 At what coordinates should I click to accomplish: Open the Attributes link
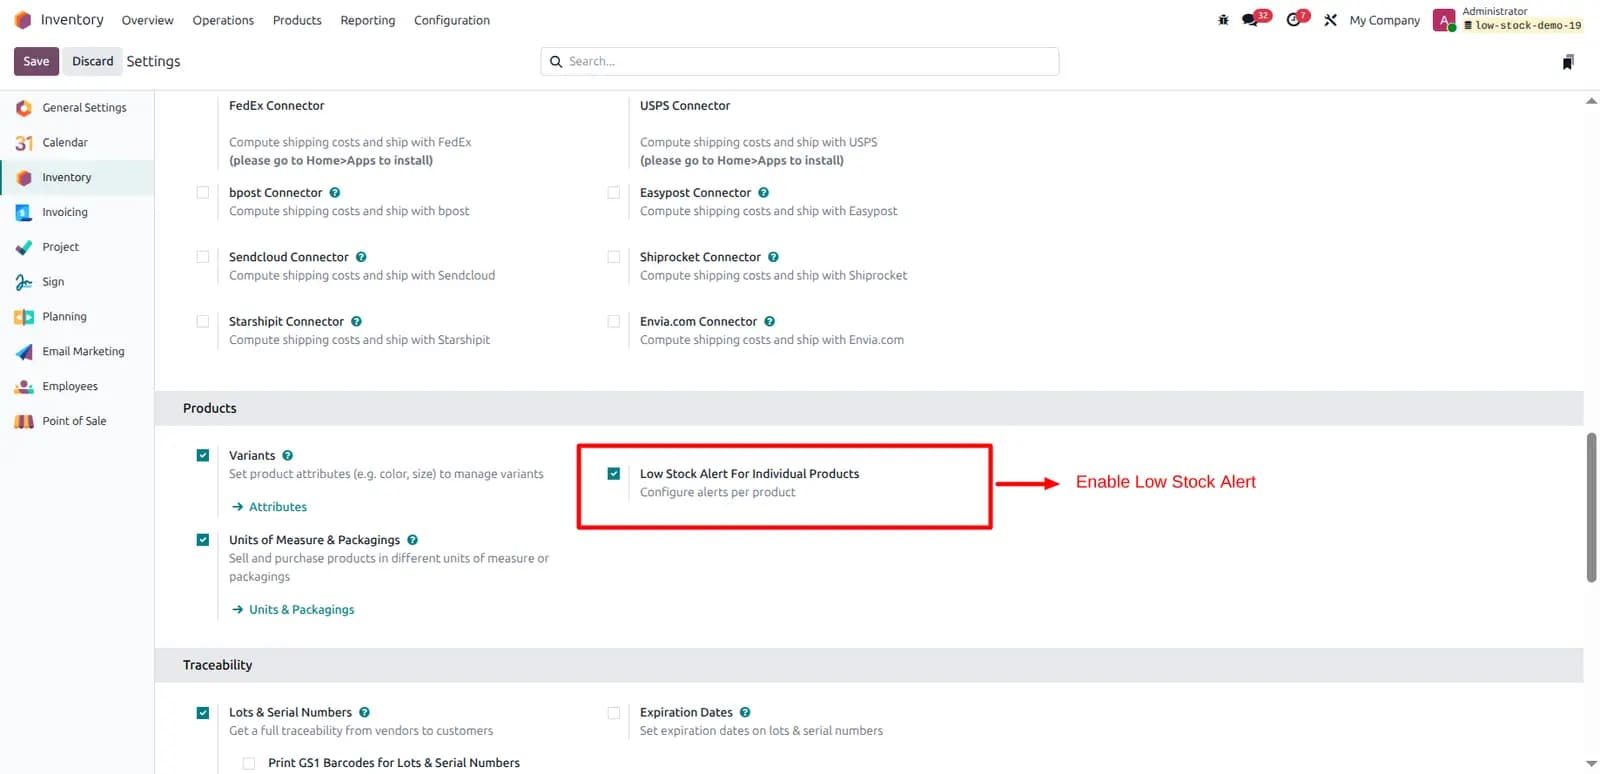tap(269, 507)
